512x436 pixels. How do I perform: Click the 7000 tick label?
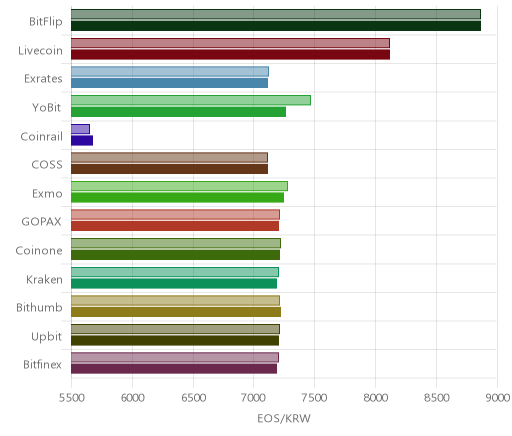tap(254, 398)
